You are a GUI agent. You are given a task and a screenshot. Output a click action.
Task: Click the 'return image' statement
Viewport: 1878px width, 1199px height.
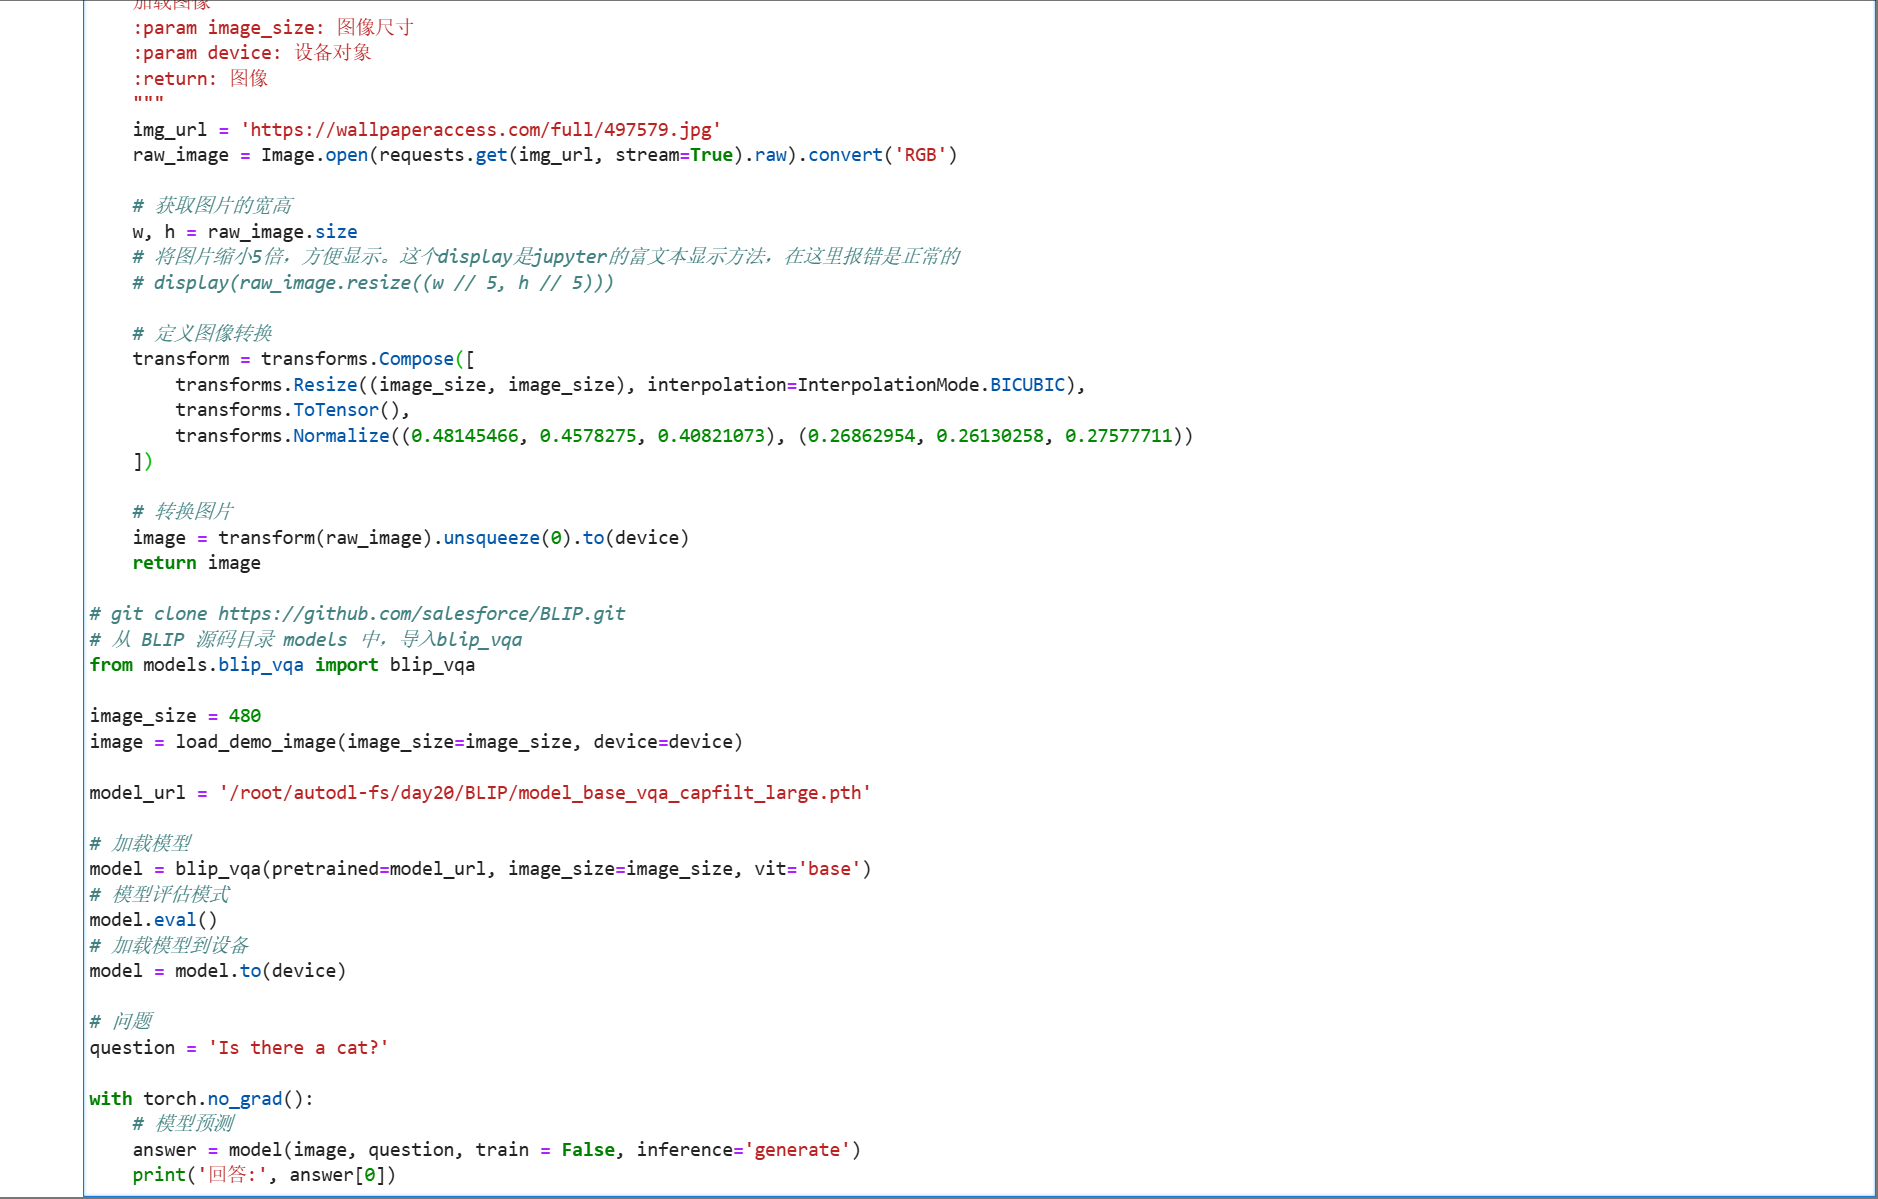196,563
